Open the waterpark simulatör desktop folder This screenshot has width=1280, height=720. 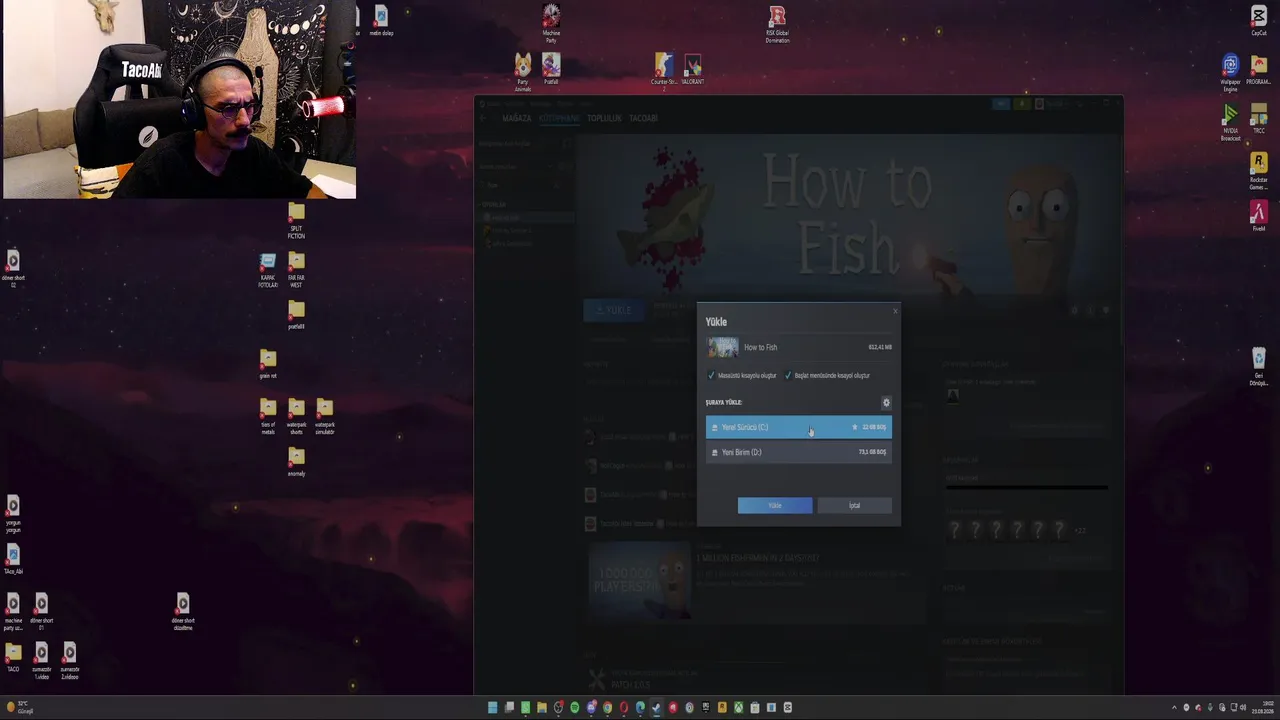(x=324, y=416)
